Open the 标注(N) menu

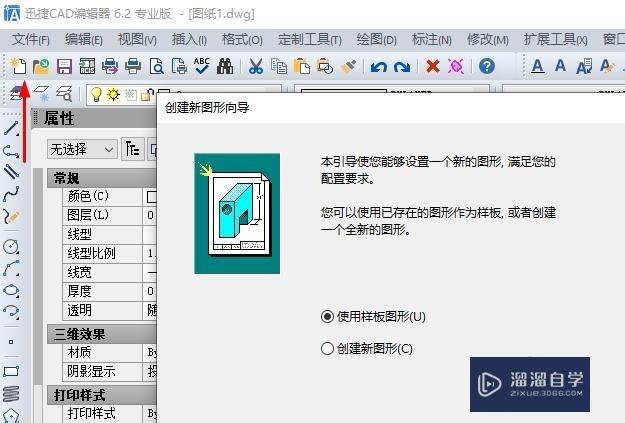431,40
